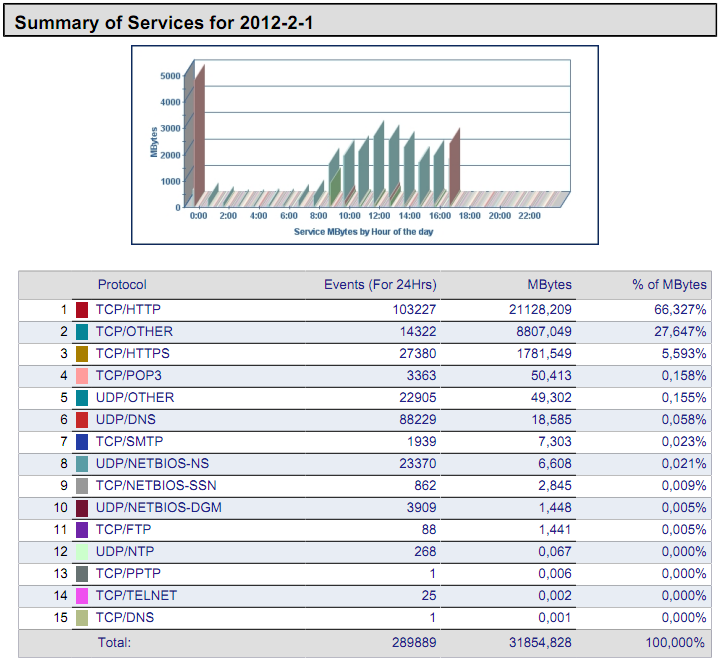Click the 12:00 hour label on chart axis
The width and height of the screenshot is (727, 669).
pyautogui.click(x=379, y=216)
